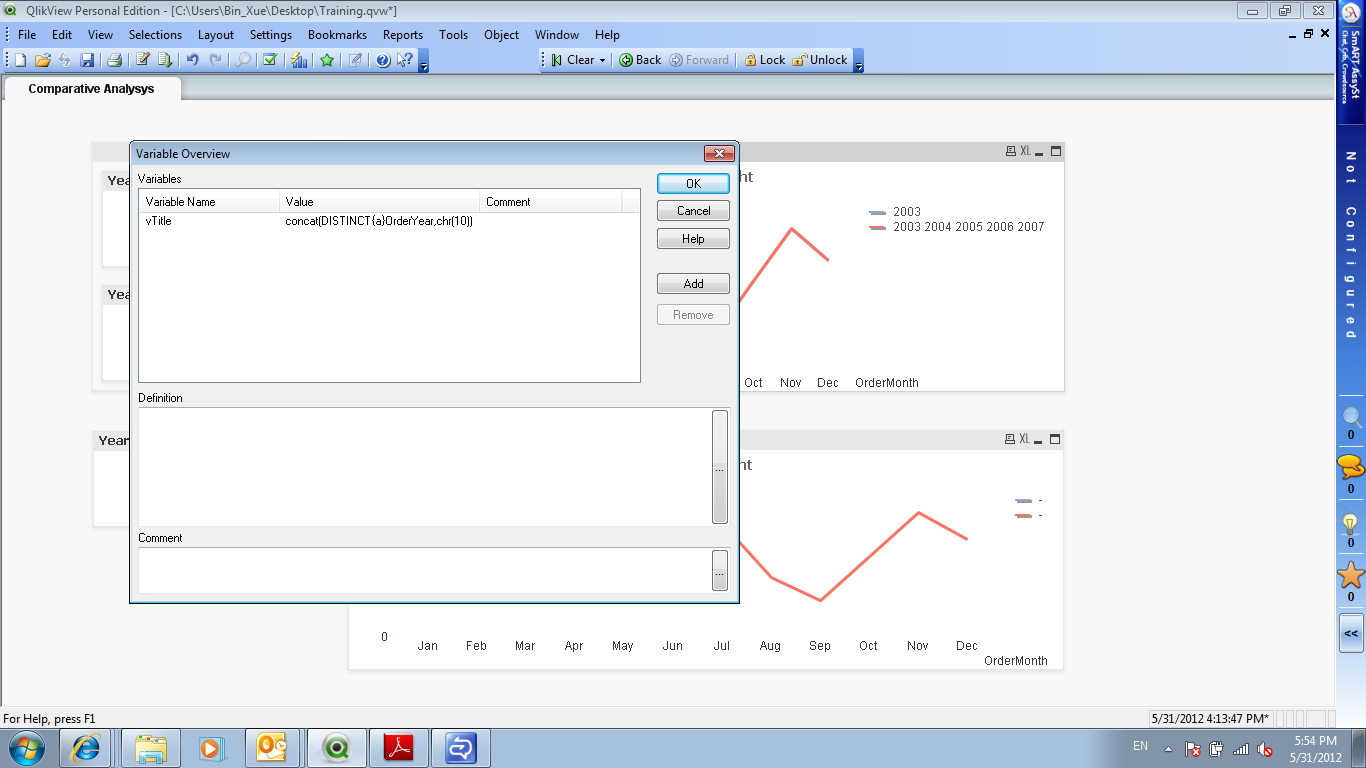Image resolution: width=1366 pixels, height=768 pixels.
Task: Click the Comment column header
Action: point(550,201)
